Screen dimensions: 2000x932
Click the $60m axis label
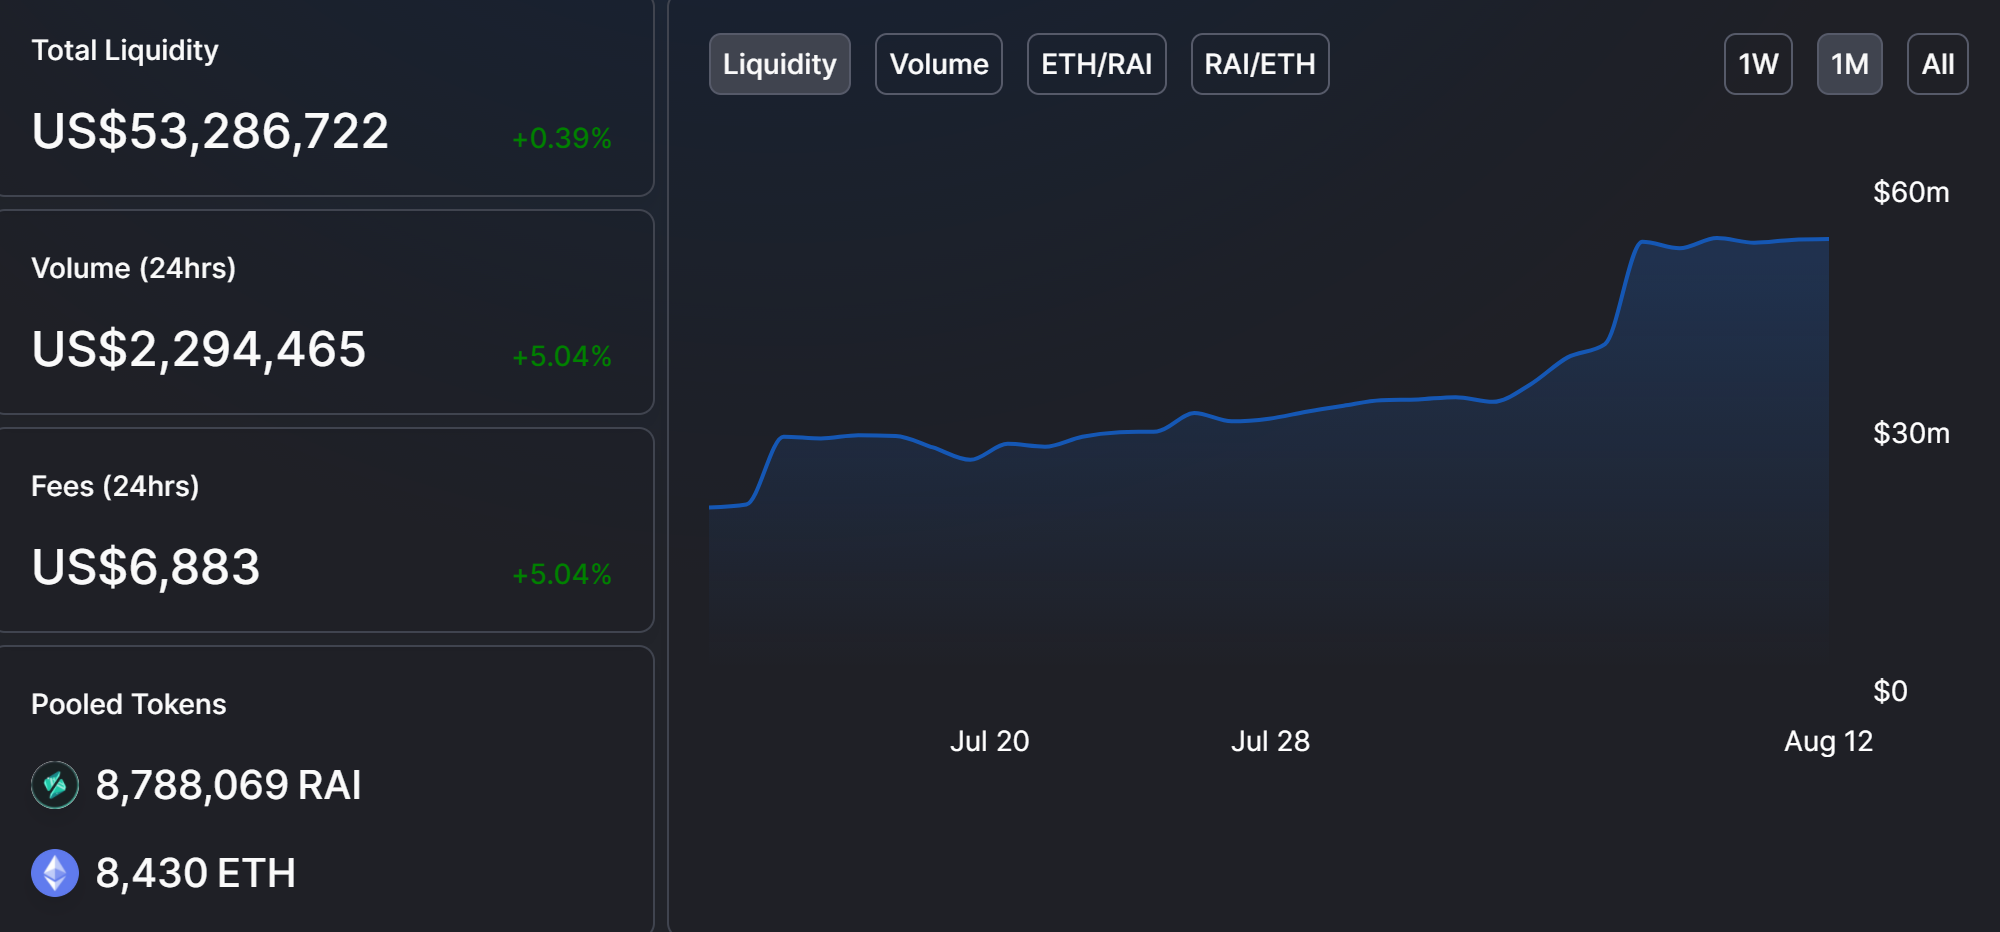coord(1911,192)
